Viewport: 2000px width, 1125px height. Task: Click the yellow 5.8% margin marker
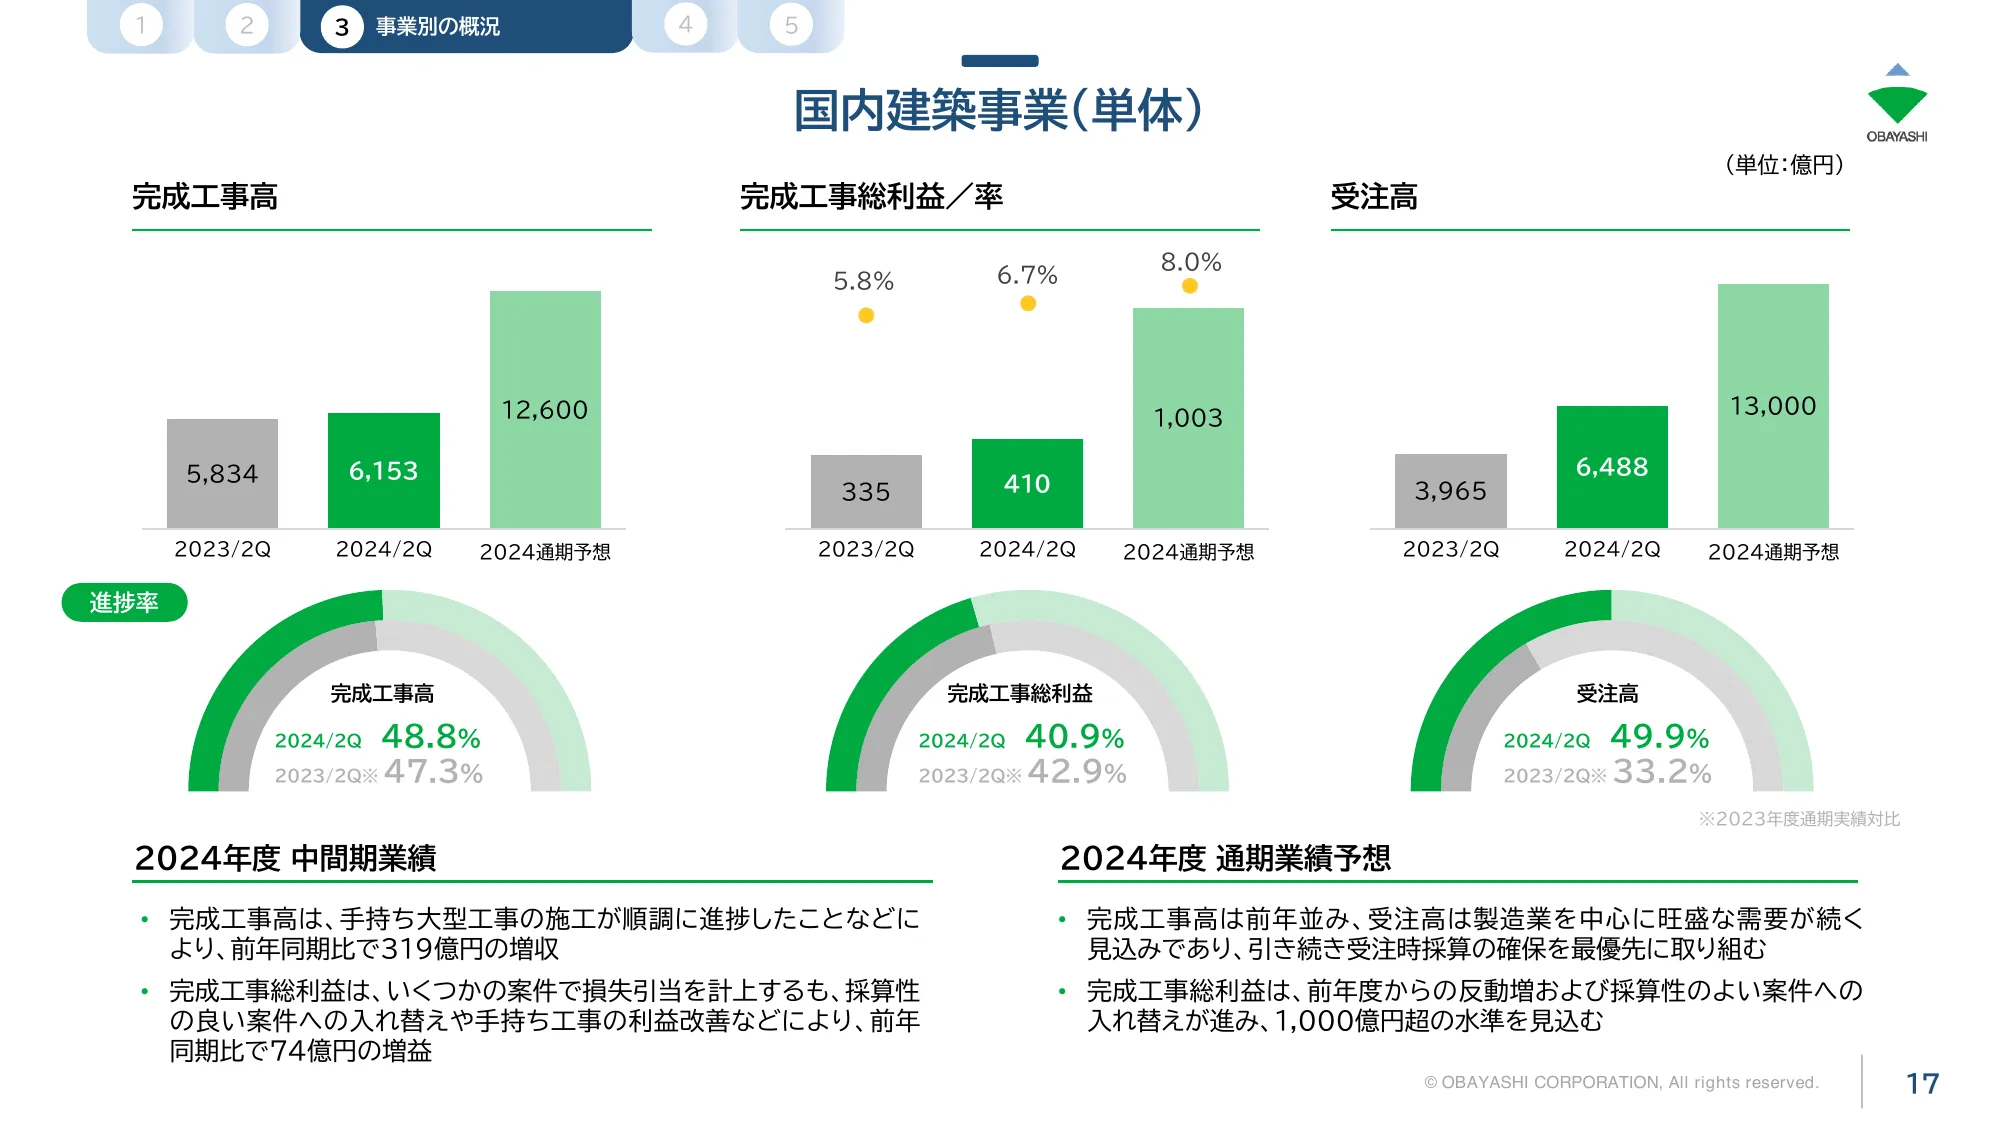point(866,315)
